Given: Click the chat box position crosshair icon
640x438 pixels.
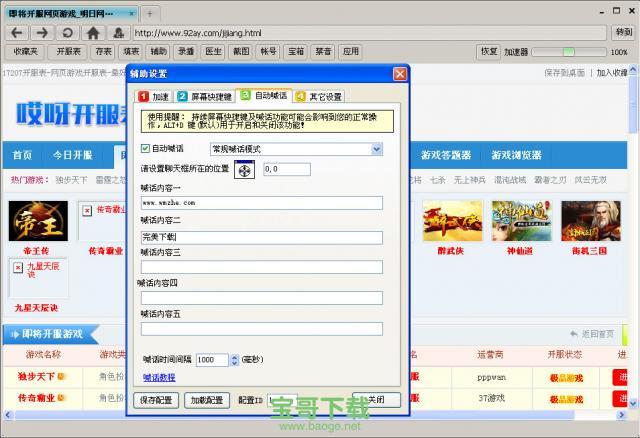Looking at the screenshot, I should tap(245, 170).
